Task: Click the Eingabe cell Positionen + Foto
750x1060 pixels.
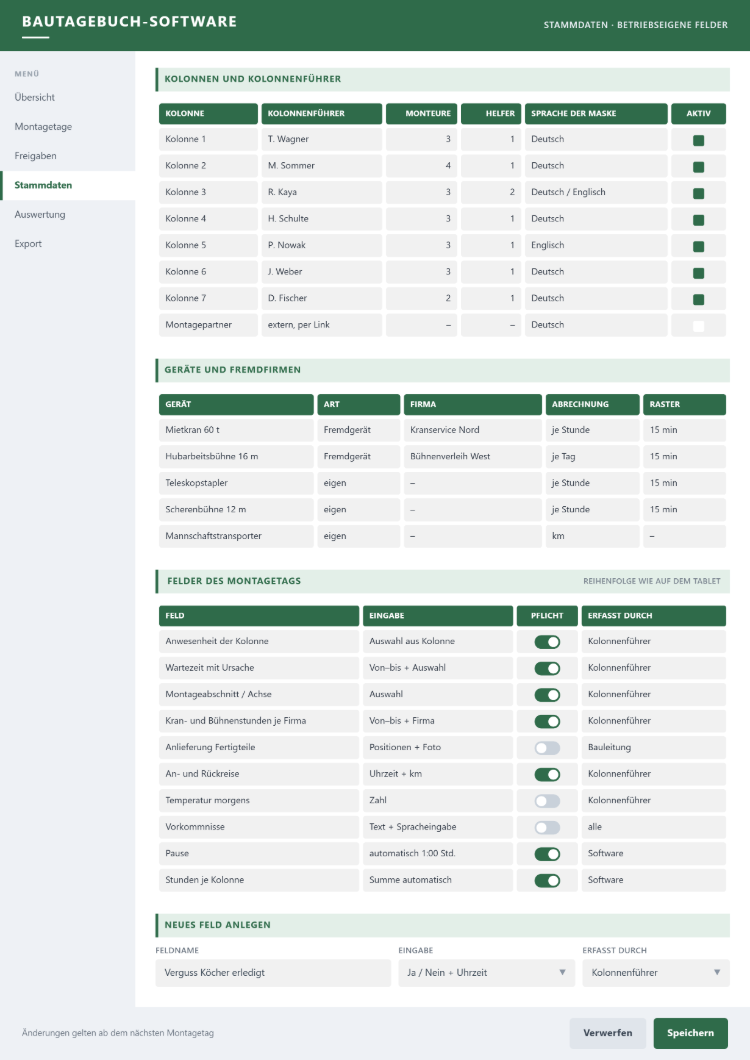Action: pos(438,748)
